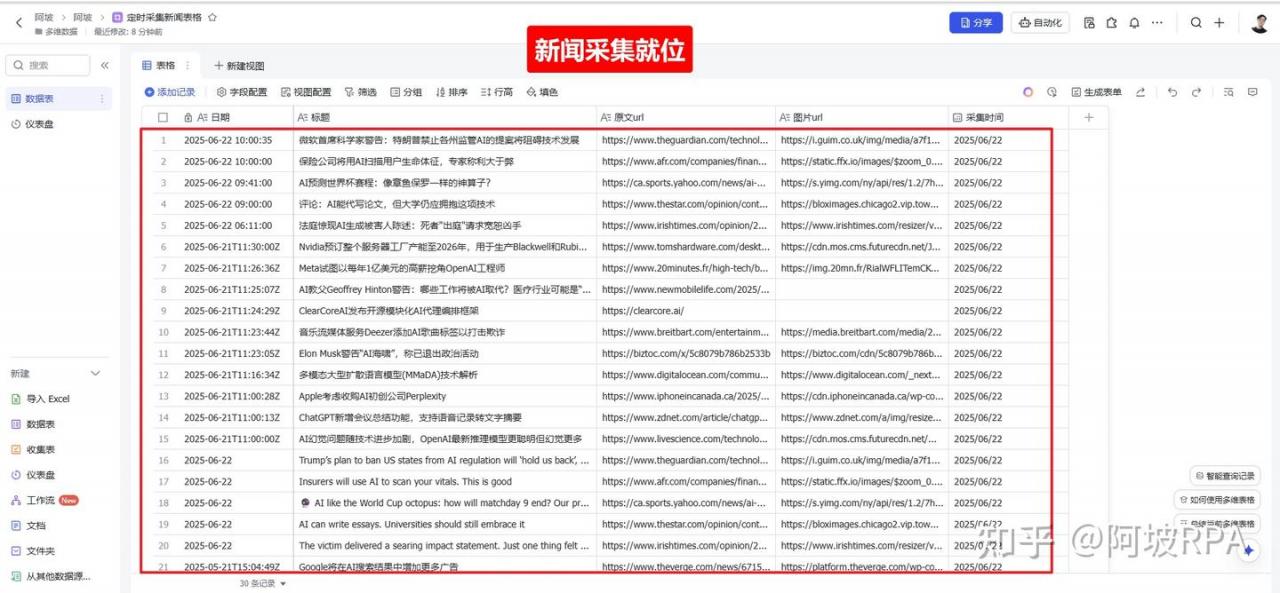Collapse the left sidebar with double-chevron
Image resolution: width=1280 pixels, height=593 pixels.
point(104,65)
